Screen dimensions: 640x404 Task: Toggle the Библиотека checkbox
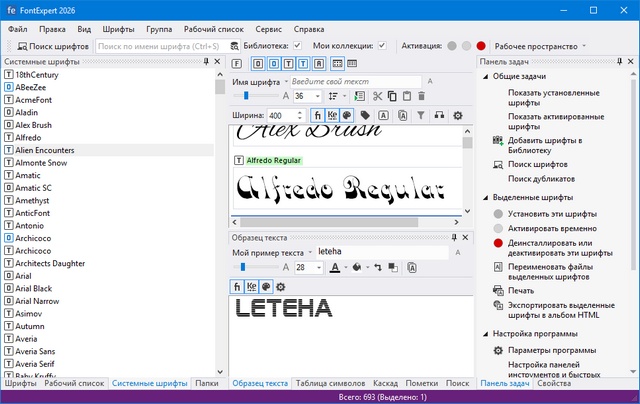pos(298,46)
